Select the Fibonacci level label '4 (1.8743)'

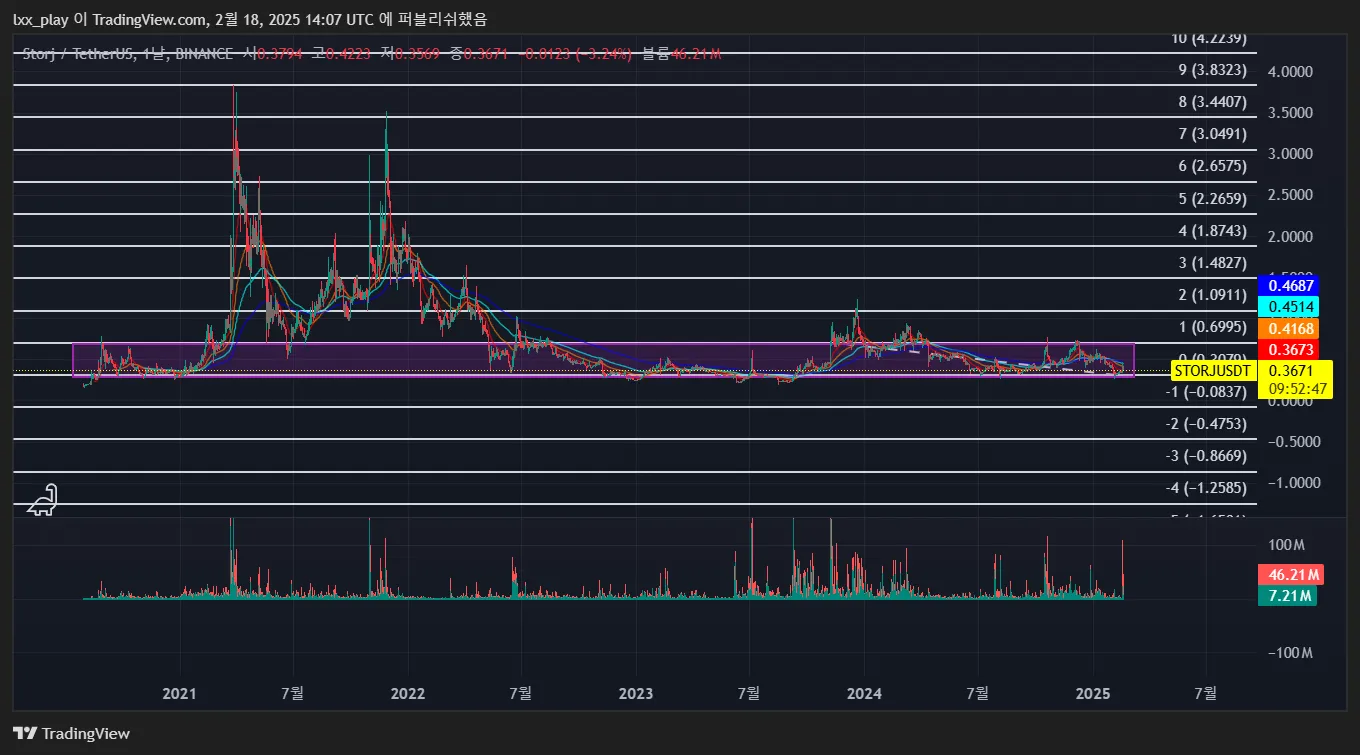click(x=1213, y=231)
